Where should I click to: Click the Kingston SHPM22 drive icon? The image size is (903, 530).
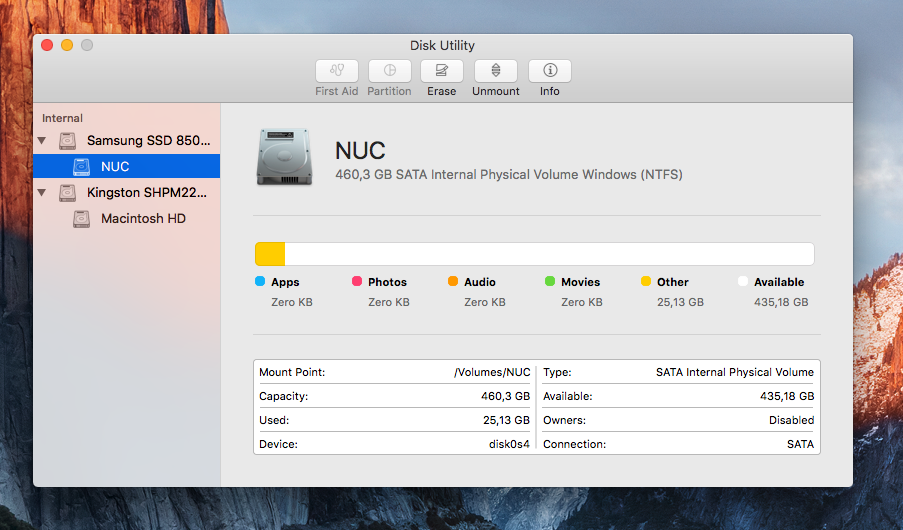(67, 193)
